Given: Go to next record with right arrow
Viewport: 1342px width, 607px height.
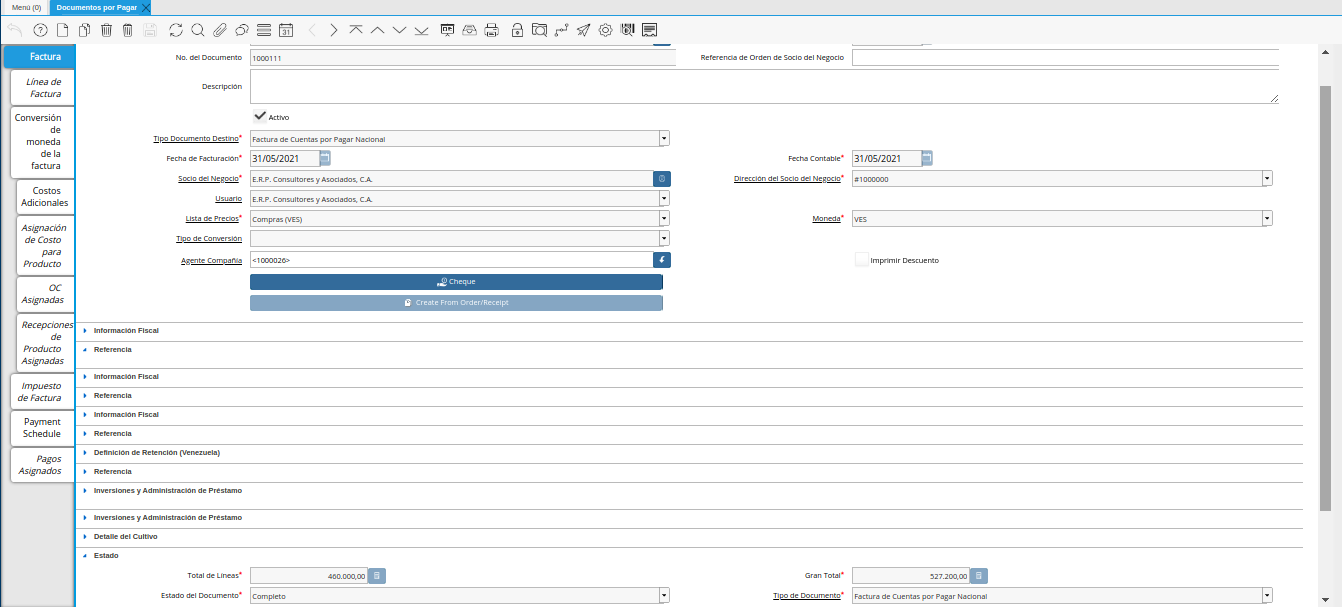Looking at the screenshot, I should click(334, 30).
